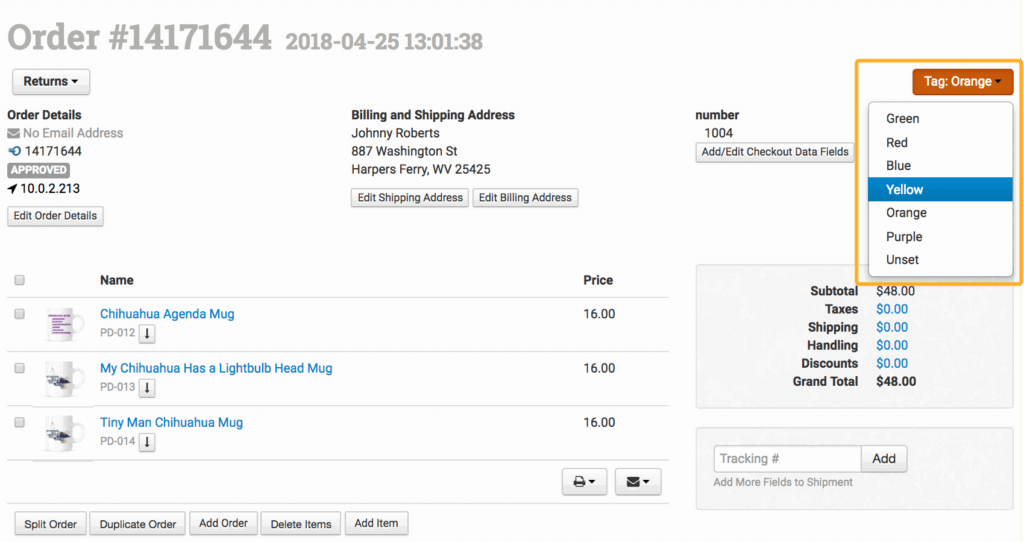Image resolution: width=1024 pixels, height=542 pixels.
Task: Open the Add More Fields to Shipment link
Action: pyautogui.click(x=783, y=482)
